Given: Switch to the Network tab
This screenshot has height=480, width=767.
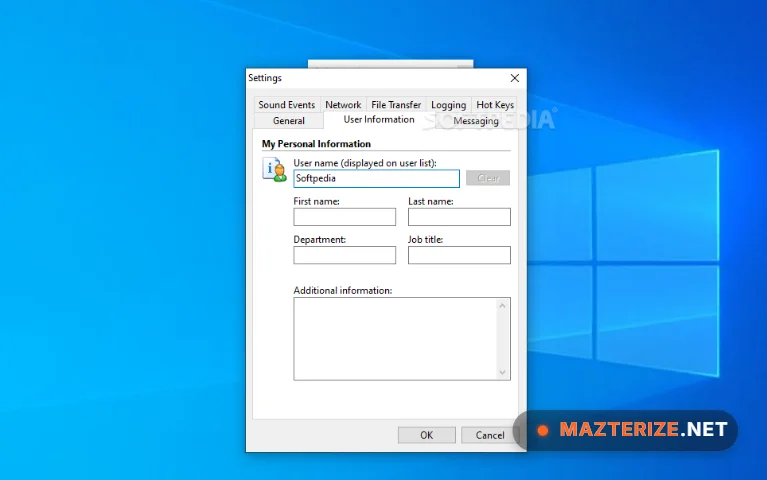Looking at the screenshot, I should coord(343,105).
